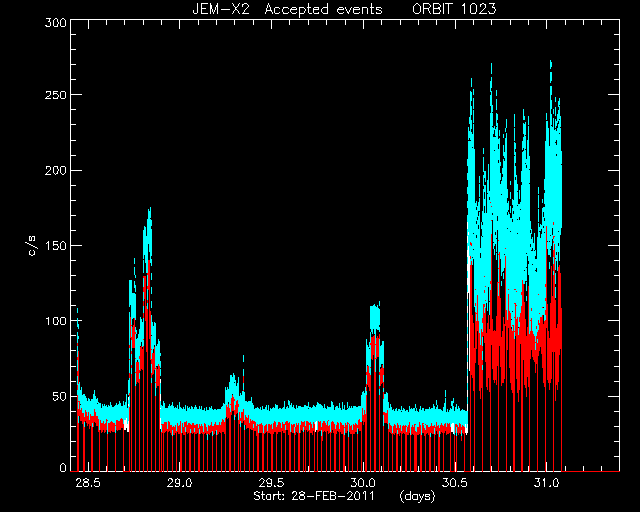Click the cyan peak near day 28.8
The height and width of the screenshot is (512, 640).
(149, 214)
